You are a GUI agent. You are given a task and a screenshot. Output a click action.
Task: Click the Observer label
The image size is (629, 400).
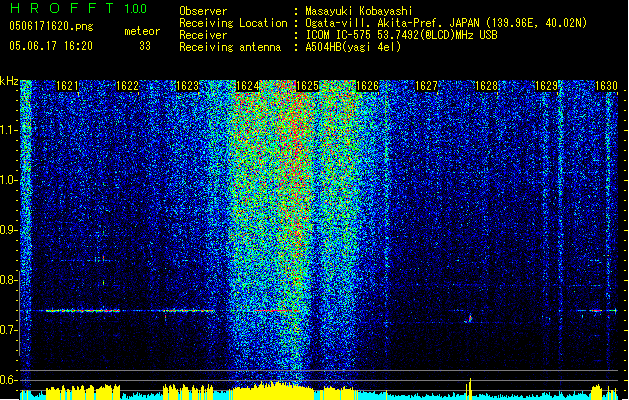(203, 11)
